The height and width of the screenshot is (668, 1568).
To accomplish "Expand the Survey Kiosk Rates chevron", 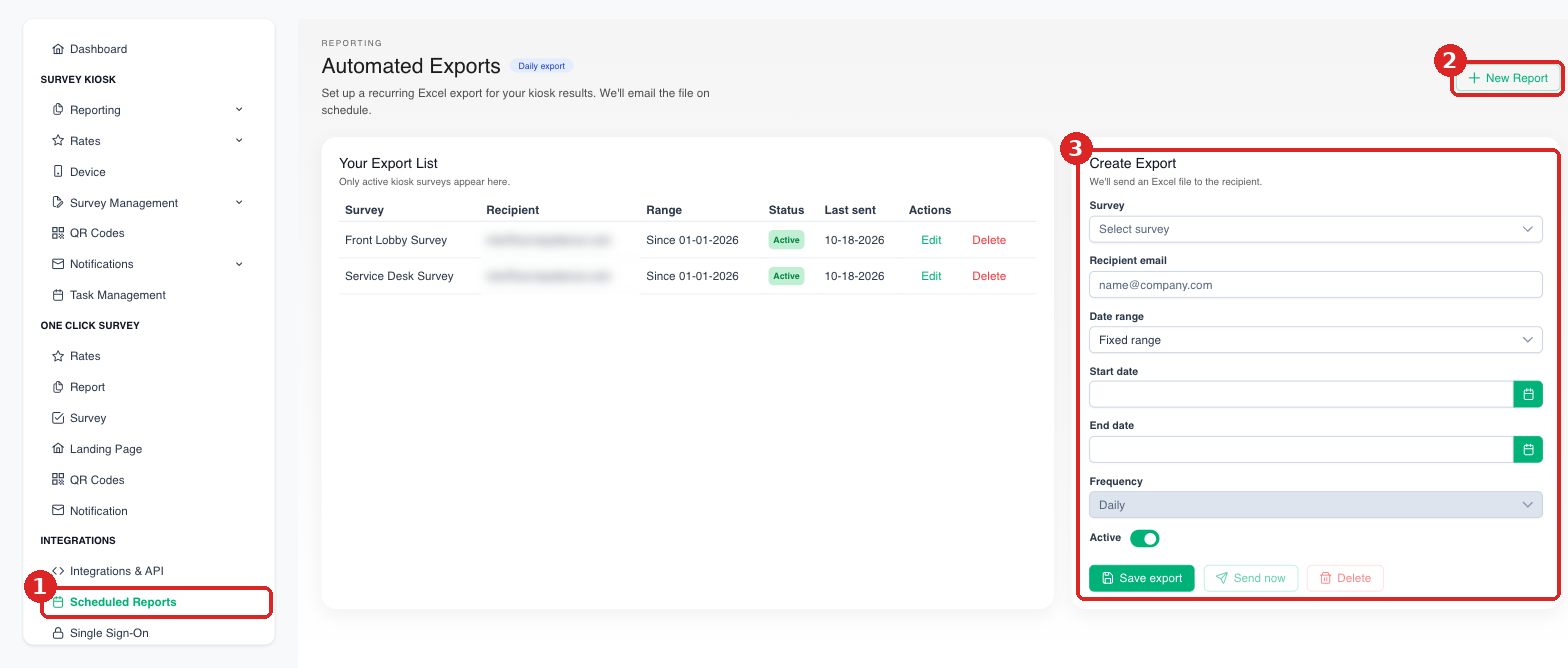I will tap(239, 140).
